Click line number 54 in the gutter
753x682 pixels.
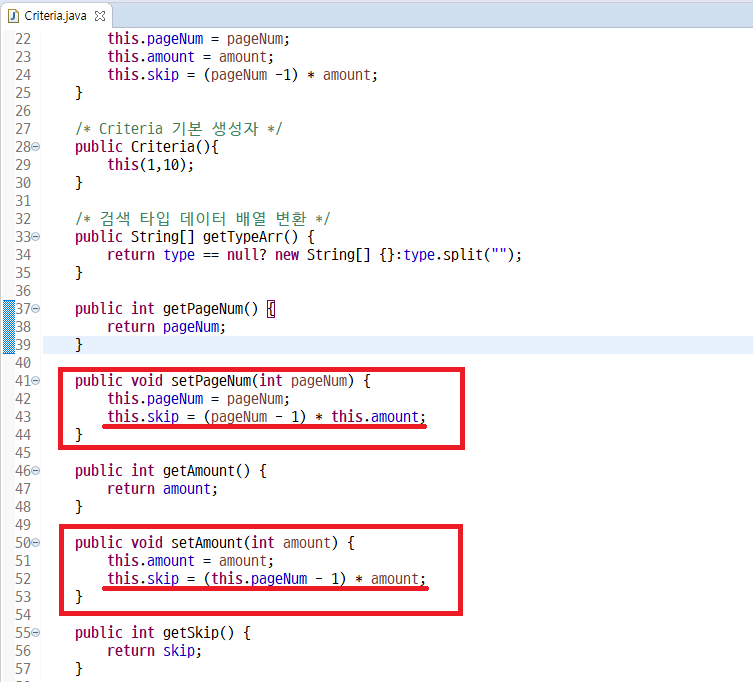click(x=23, y=615)
